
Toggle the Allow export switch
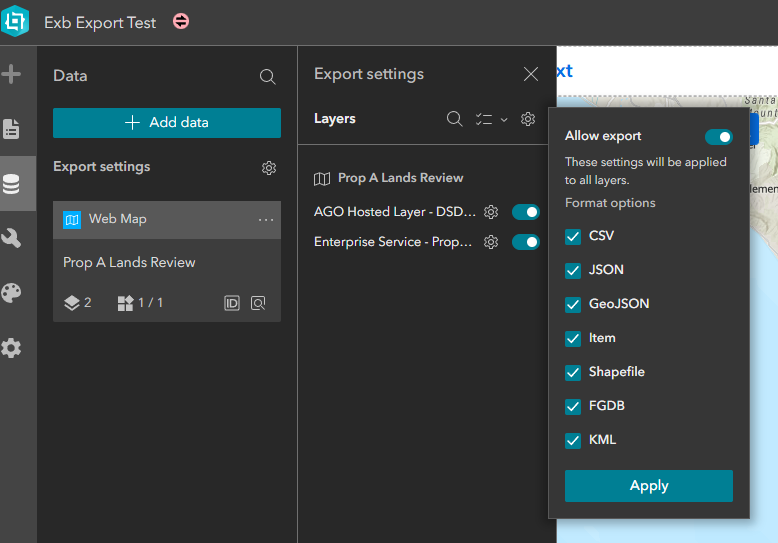pyautogui.click(x=718, y=137)
